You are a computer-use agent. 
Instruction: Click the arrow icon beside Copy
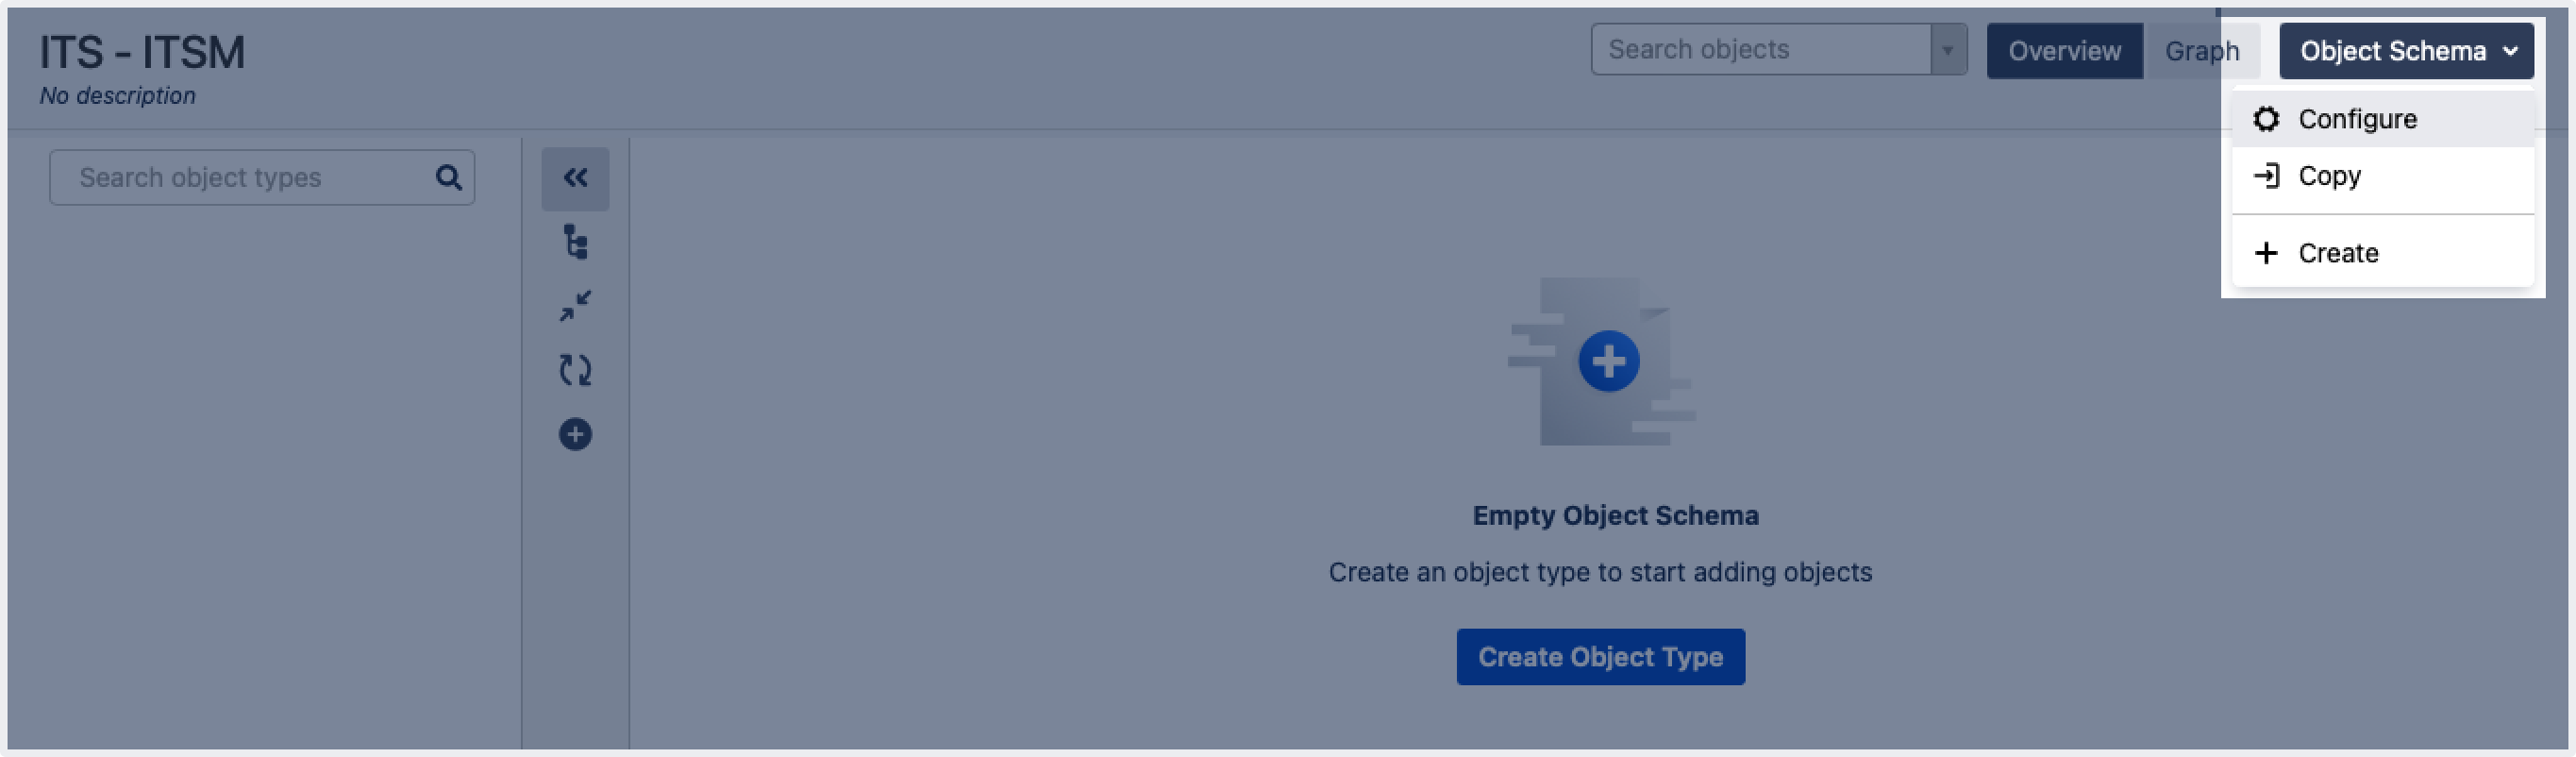[2266, 176]
